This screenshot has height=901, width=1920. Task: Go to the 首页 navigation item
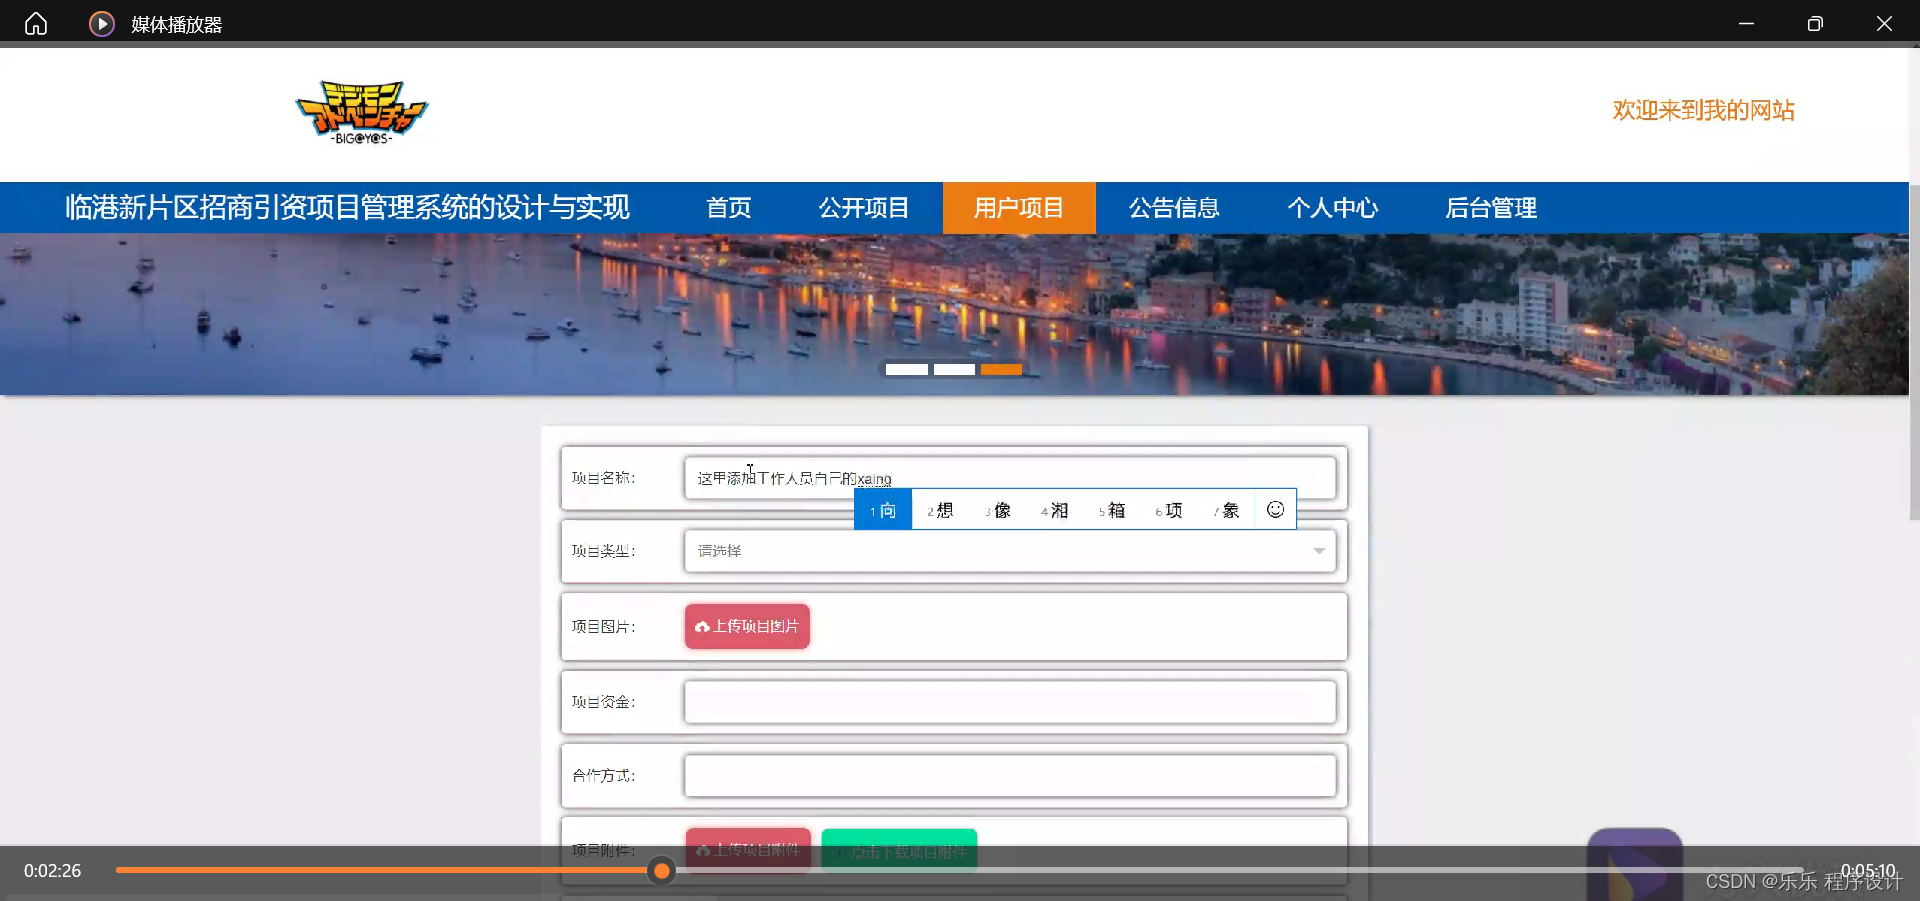[728, 207]
